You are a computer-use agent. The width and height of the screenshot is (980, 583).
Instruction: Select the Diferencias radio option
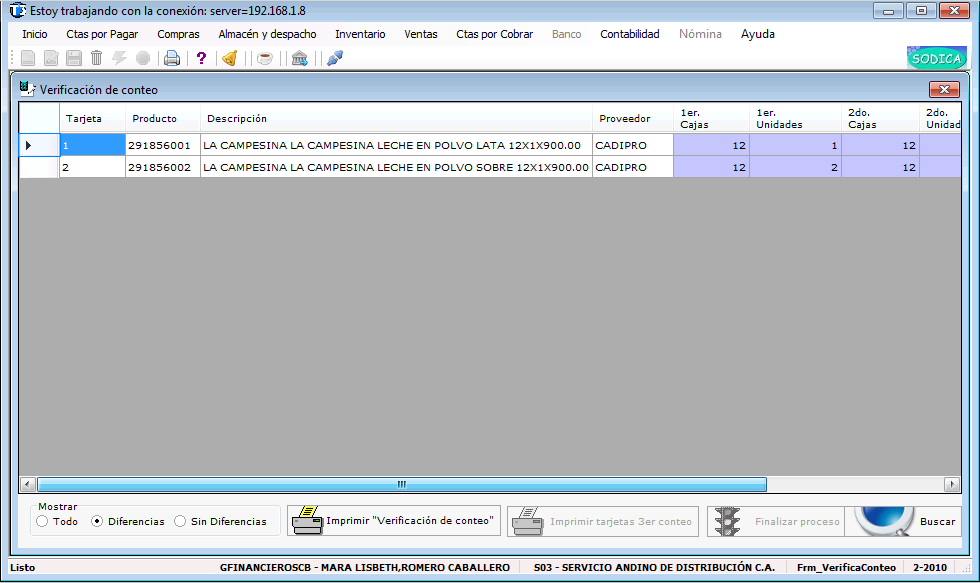(x=97, y=521)
